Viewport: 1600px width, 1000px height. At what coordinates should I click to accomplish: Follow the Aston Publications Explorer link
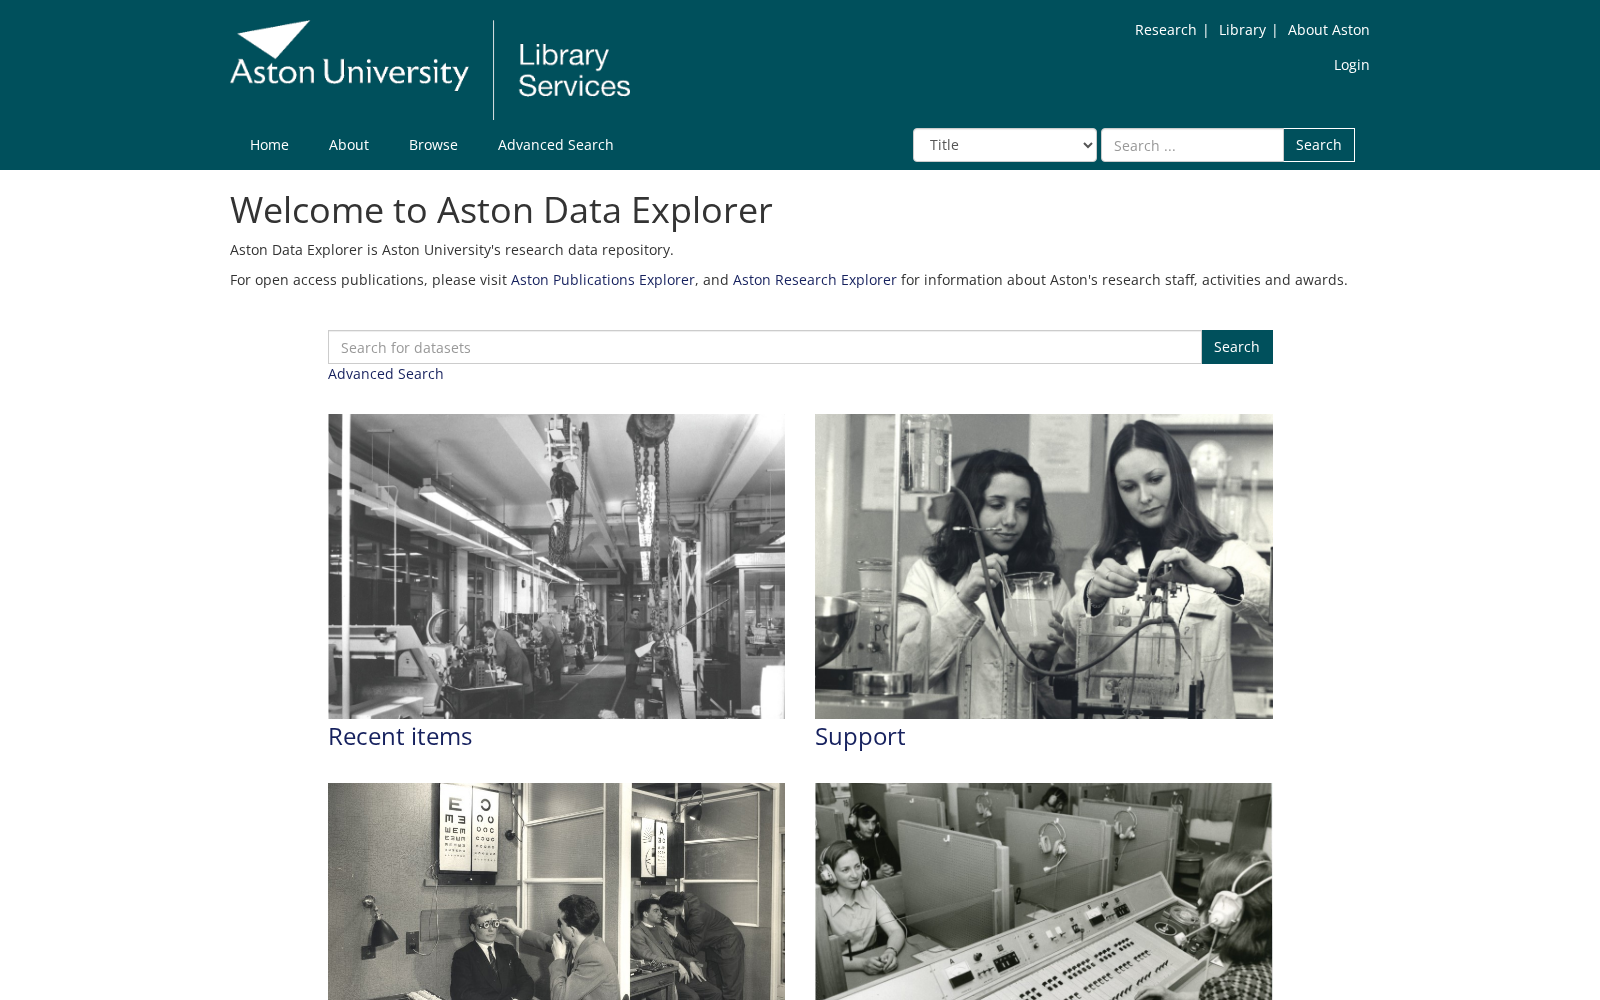point(603,280)
